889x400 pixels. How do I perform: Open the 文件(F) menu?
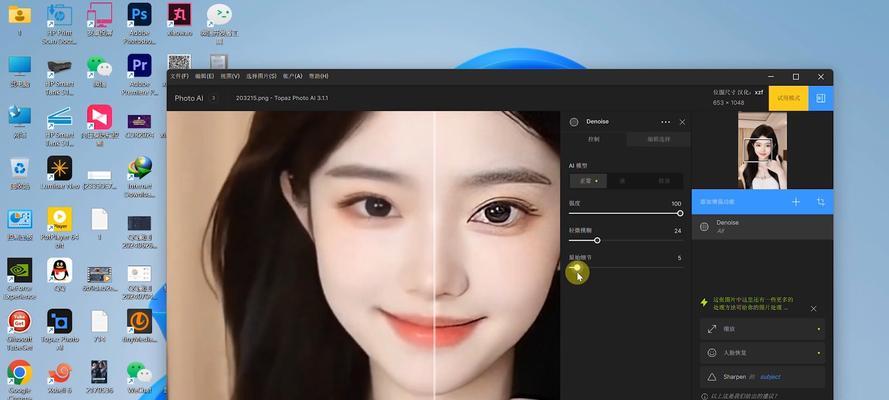tap(179, 76)
